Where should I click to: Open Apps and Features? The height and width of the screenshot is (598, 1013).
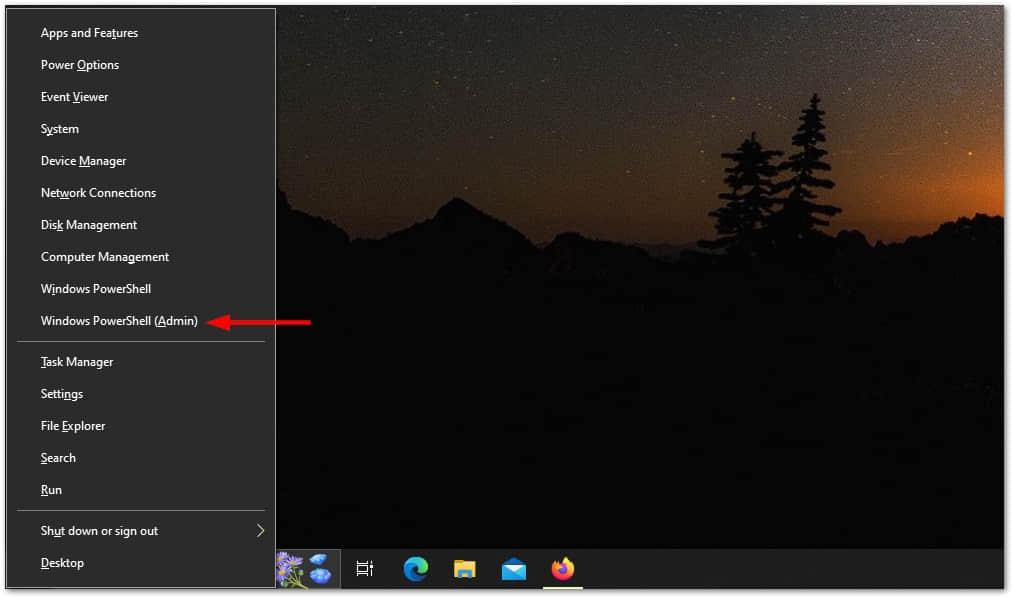(x=89, y=33)
